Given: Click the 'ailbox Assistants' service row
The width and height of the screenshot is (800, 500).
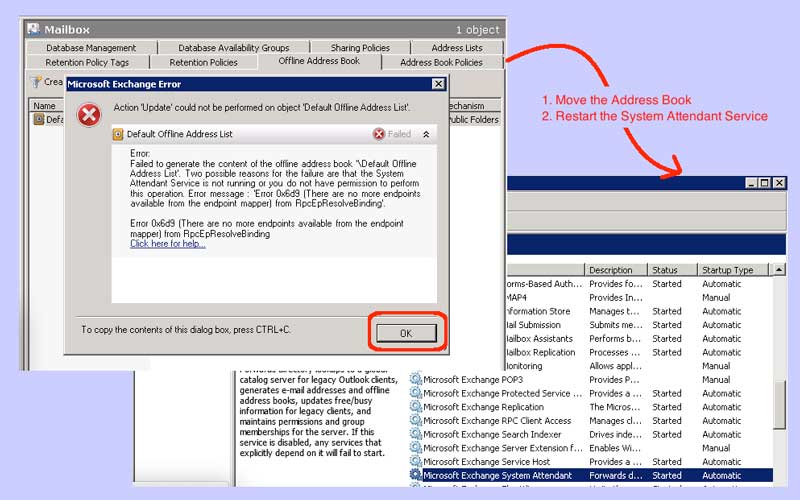Looking at the screenshot, I should coord(639,339).
